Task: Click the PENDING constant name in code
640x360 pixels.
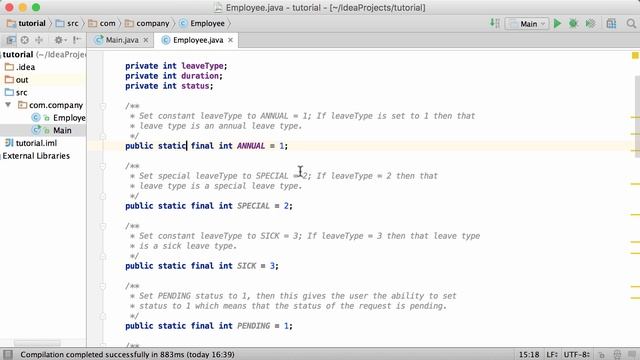Action: 253,326
